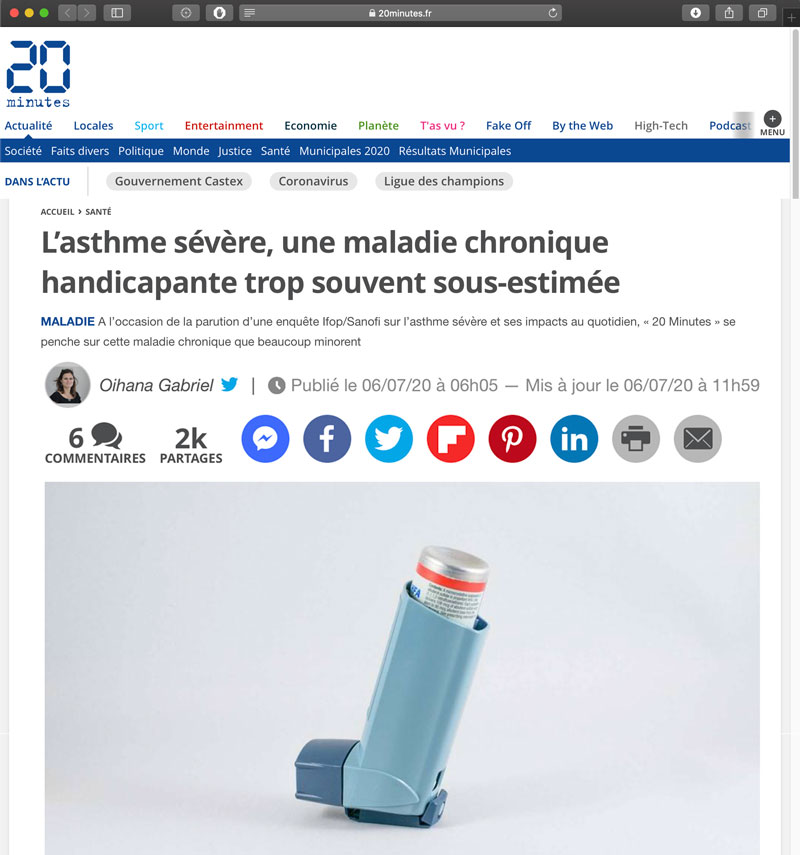The width and height of the screenshot is (800, 855).
Task: Open the Planète section tab
Action: 378,125
